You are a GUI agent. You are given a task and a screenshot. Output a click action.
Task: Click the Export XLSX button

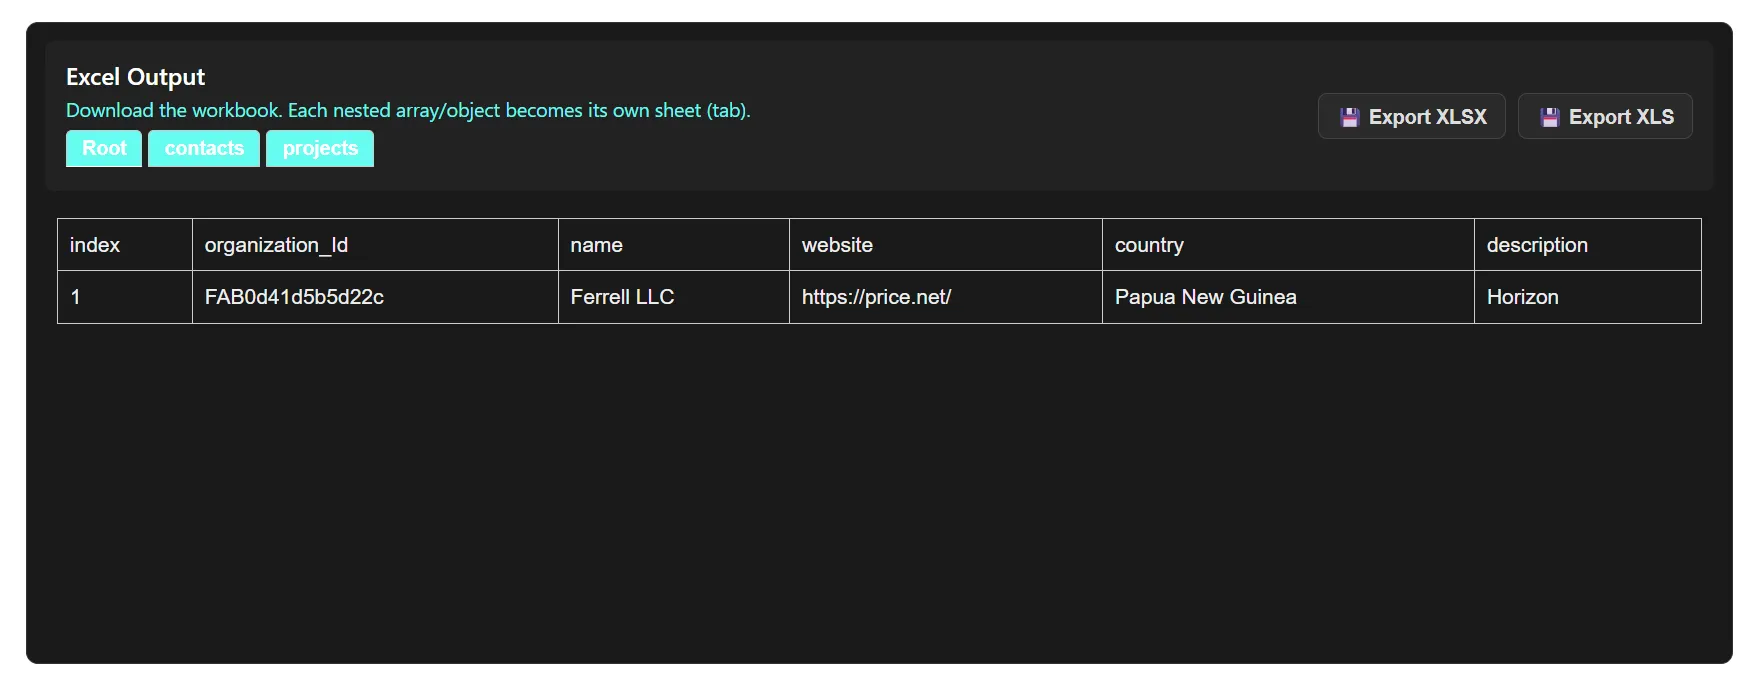pos(1411,116)
